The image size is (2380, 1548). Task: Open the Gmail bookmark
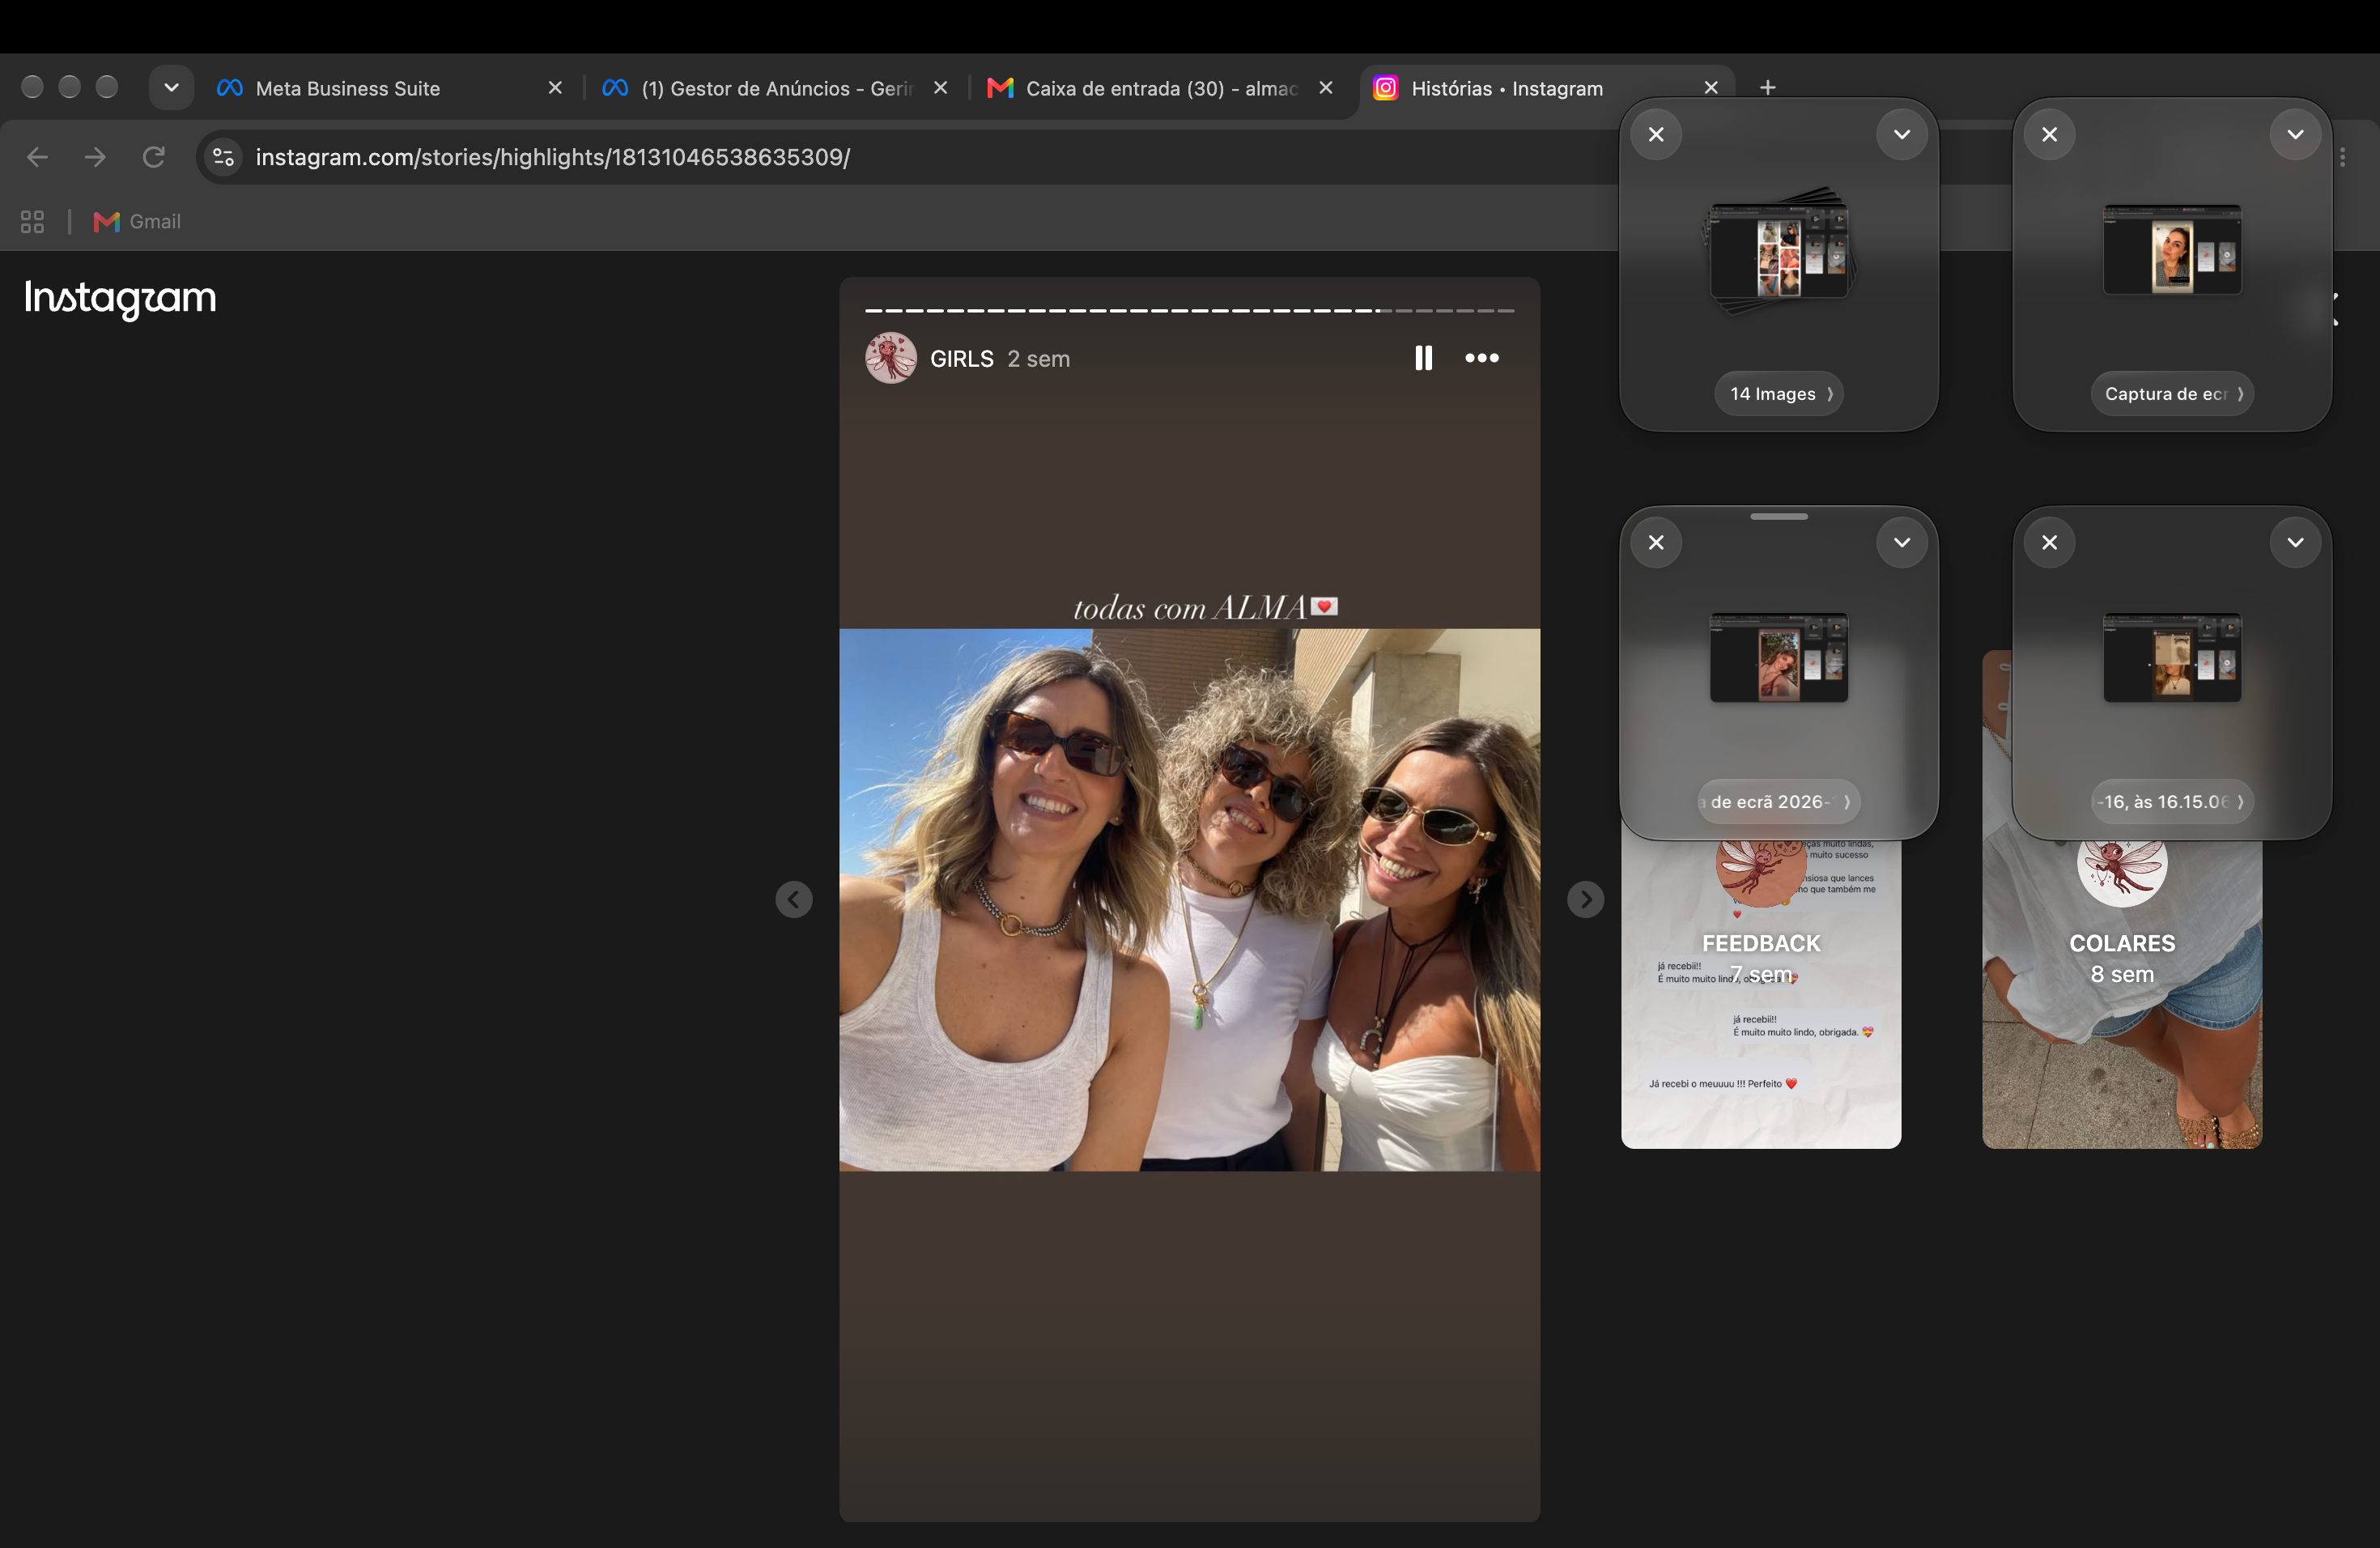click(x=137, y=221)
